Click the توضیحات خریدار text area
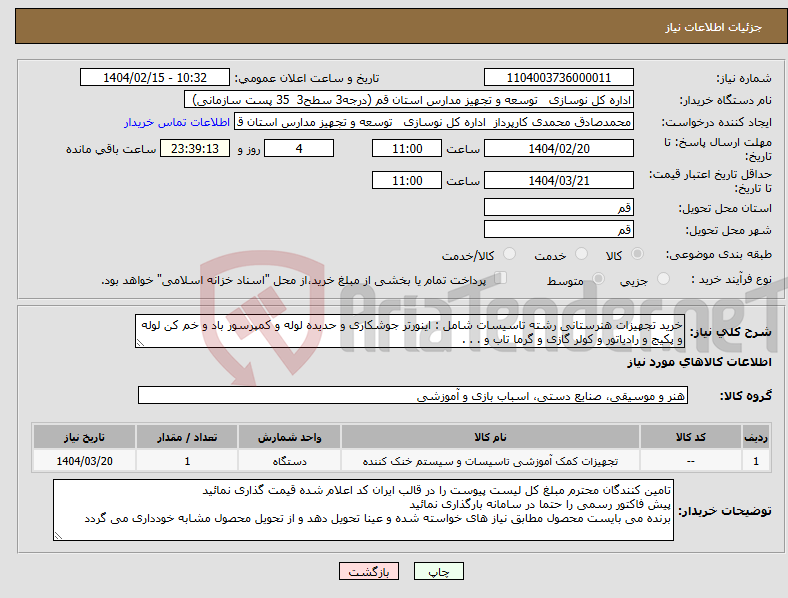 (x=363, y=510)
